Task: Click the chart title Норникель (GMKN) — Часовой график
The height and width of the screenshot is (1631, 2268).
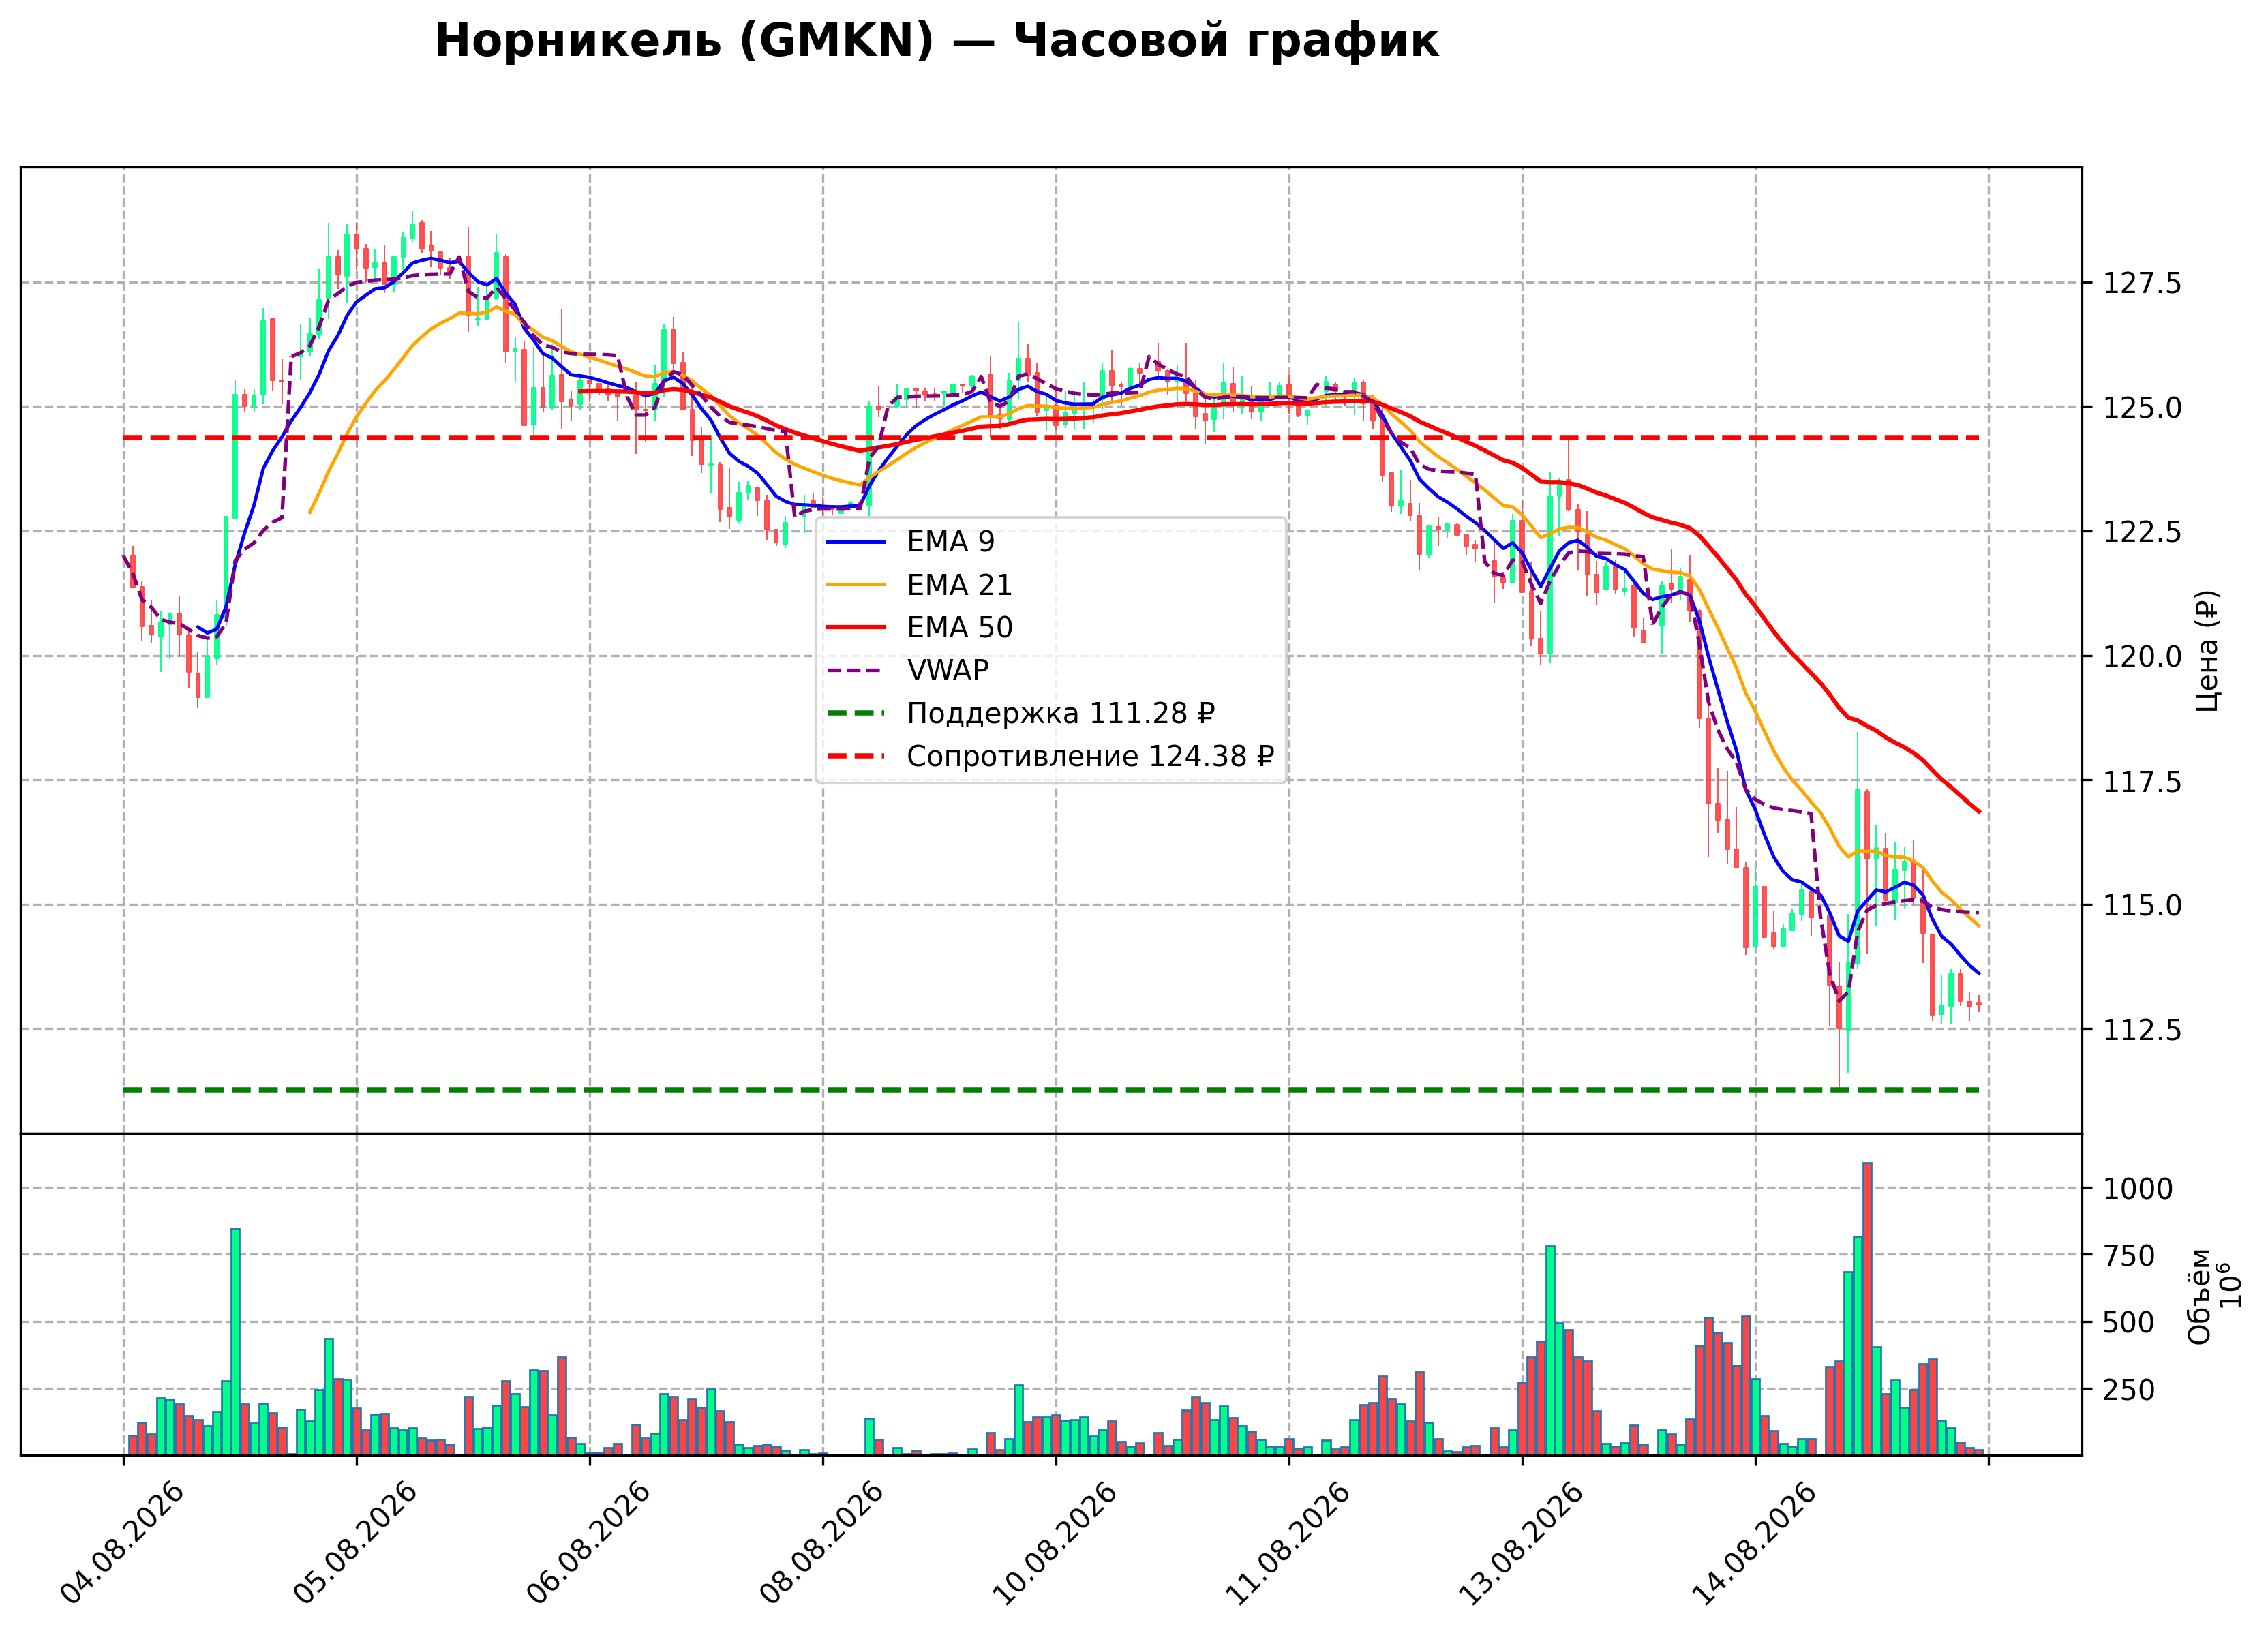Action: 936,42
